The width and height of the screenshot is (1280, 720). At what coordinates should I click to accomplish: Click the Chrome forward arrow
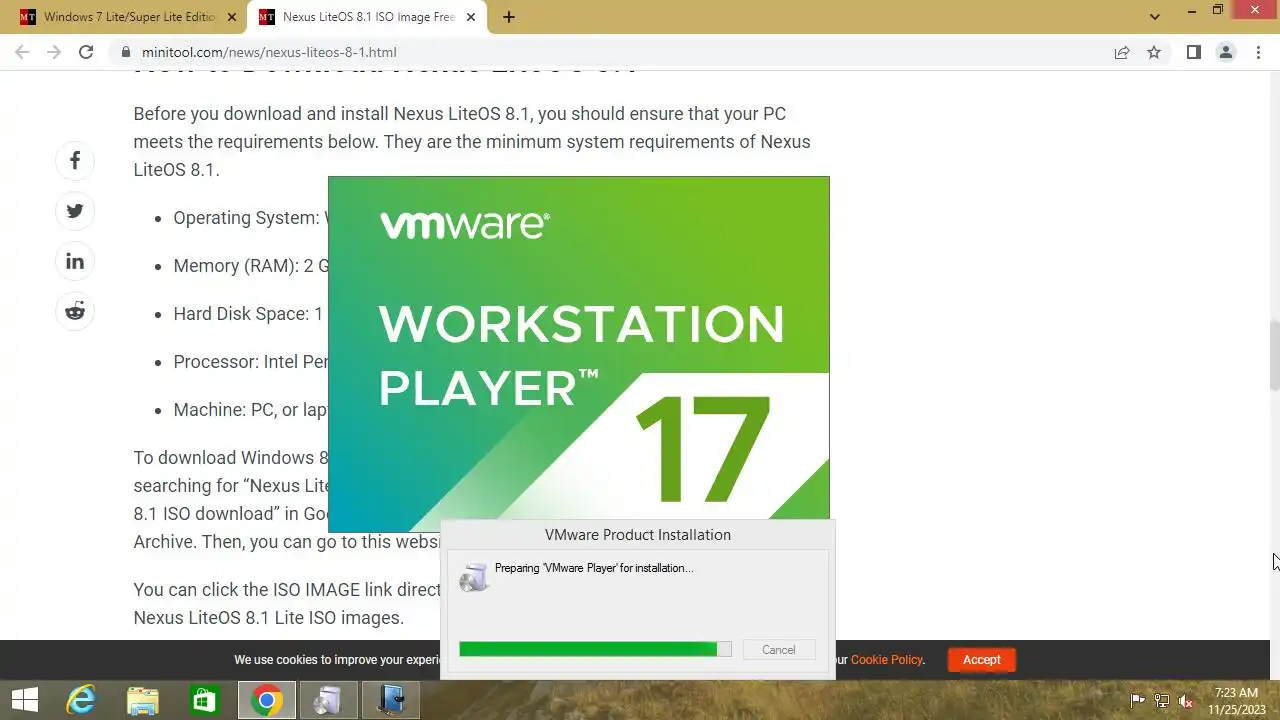point(54,52)
